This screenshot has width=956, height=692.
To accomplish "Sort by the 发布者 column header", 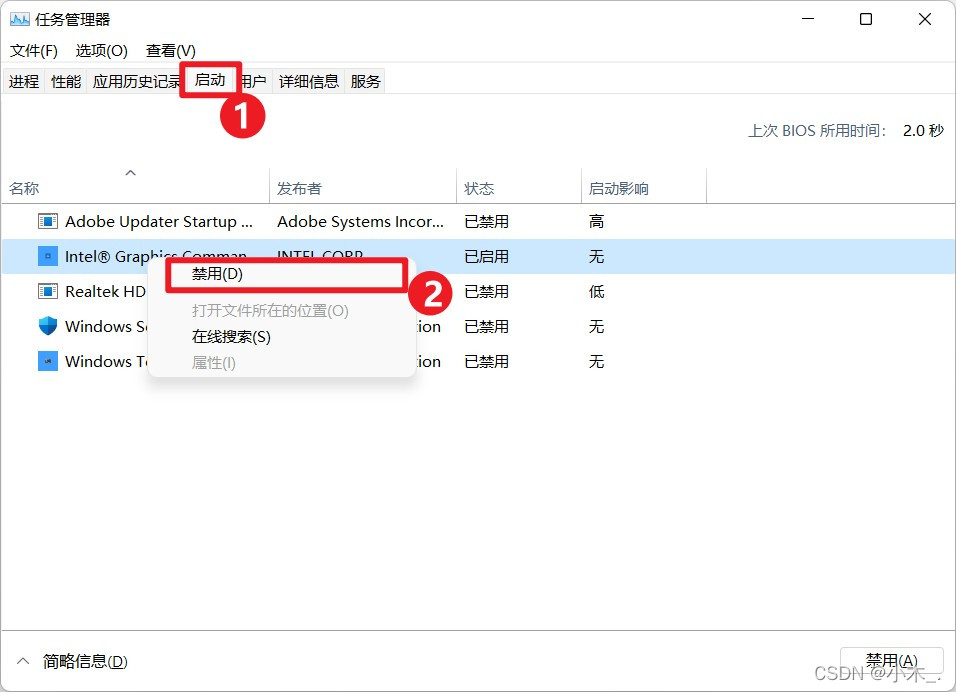I will pyautogui.click(x=363, y=188).
